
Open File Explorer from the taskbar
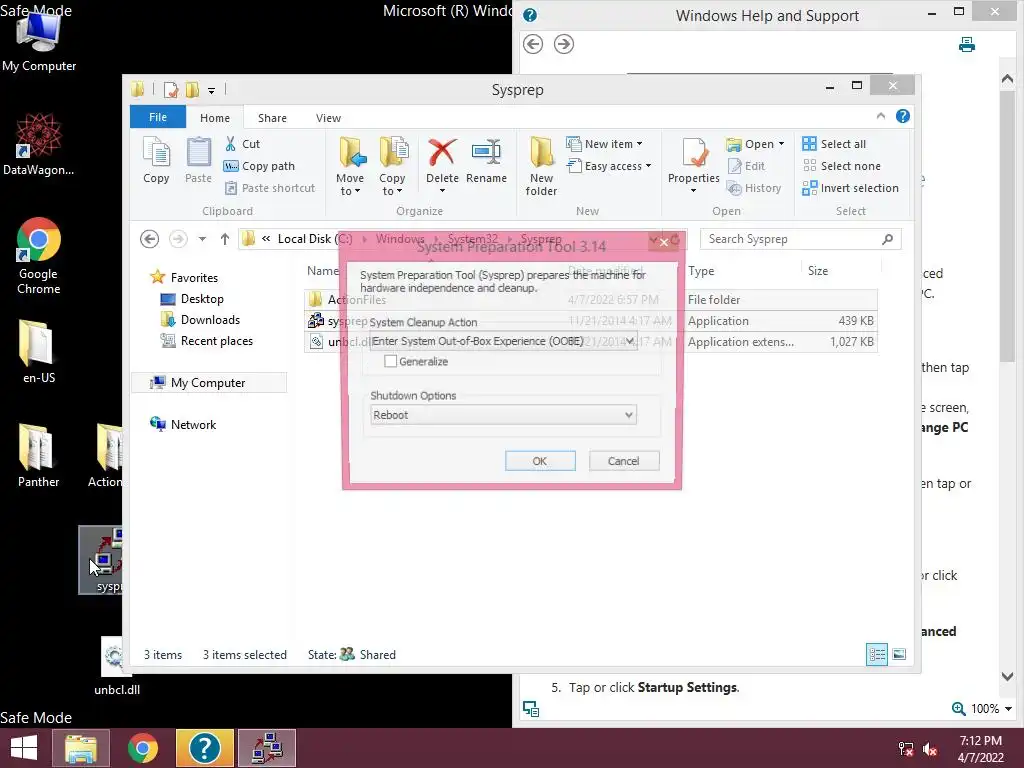point(80,748)
